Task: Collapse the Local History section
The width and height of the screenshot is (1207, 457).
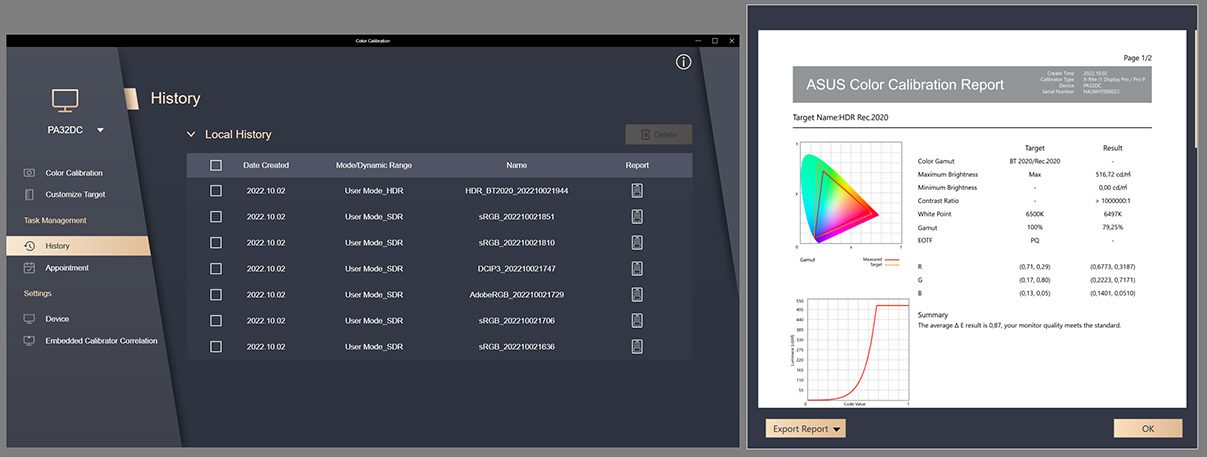Action: [x=191, y=134]
